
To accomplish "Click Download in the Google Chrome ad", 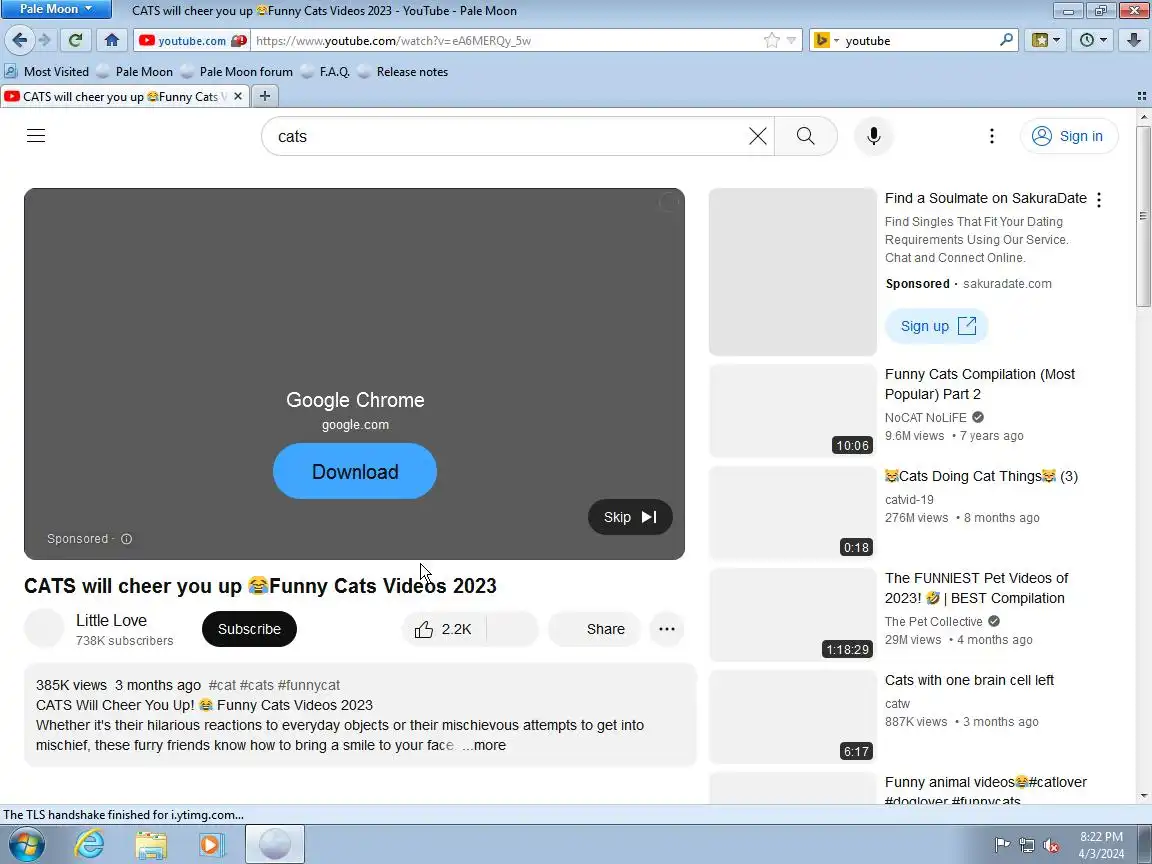I will [x=355, y=471].
